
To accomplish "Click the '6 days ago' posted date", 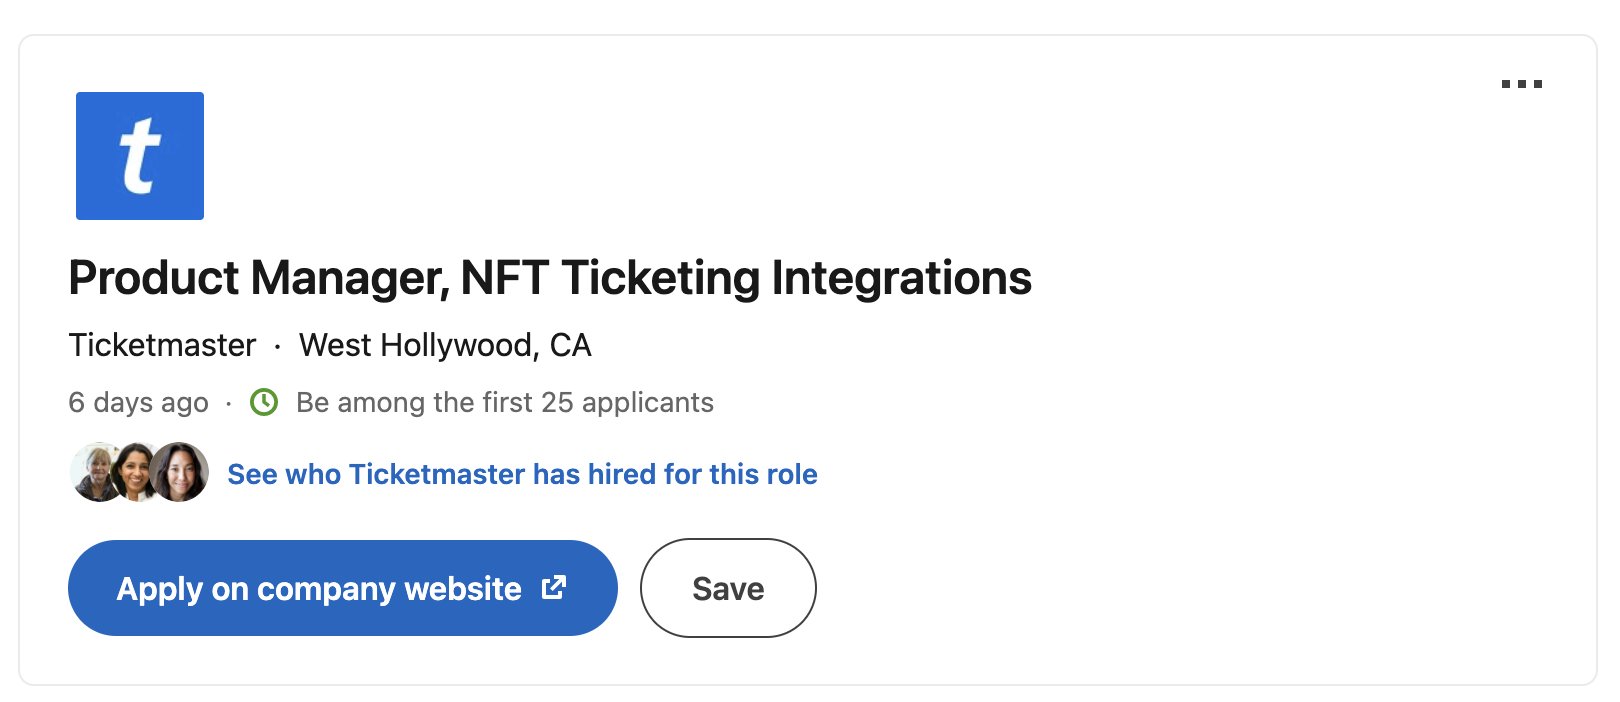I will 138,402.
